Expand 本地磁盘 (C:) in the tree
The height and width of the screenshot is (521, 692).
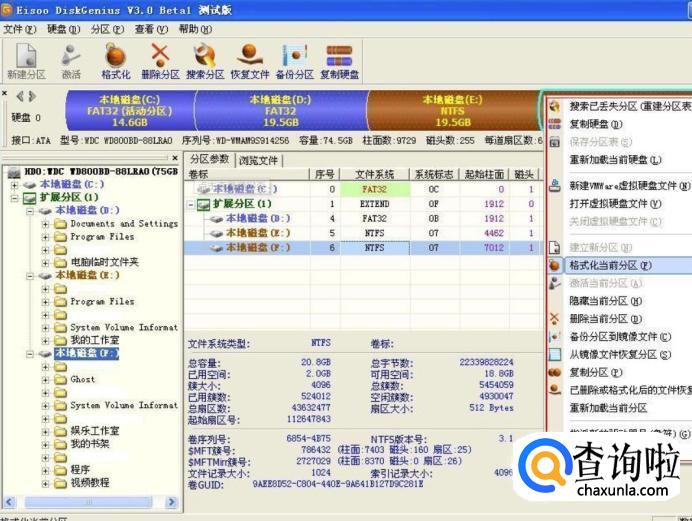[15, 184]
